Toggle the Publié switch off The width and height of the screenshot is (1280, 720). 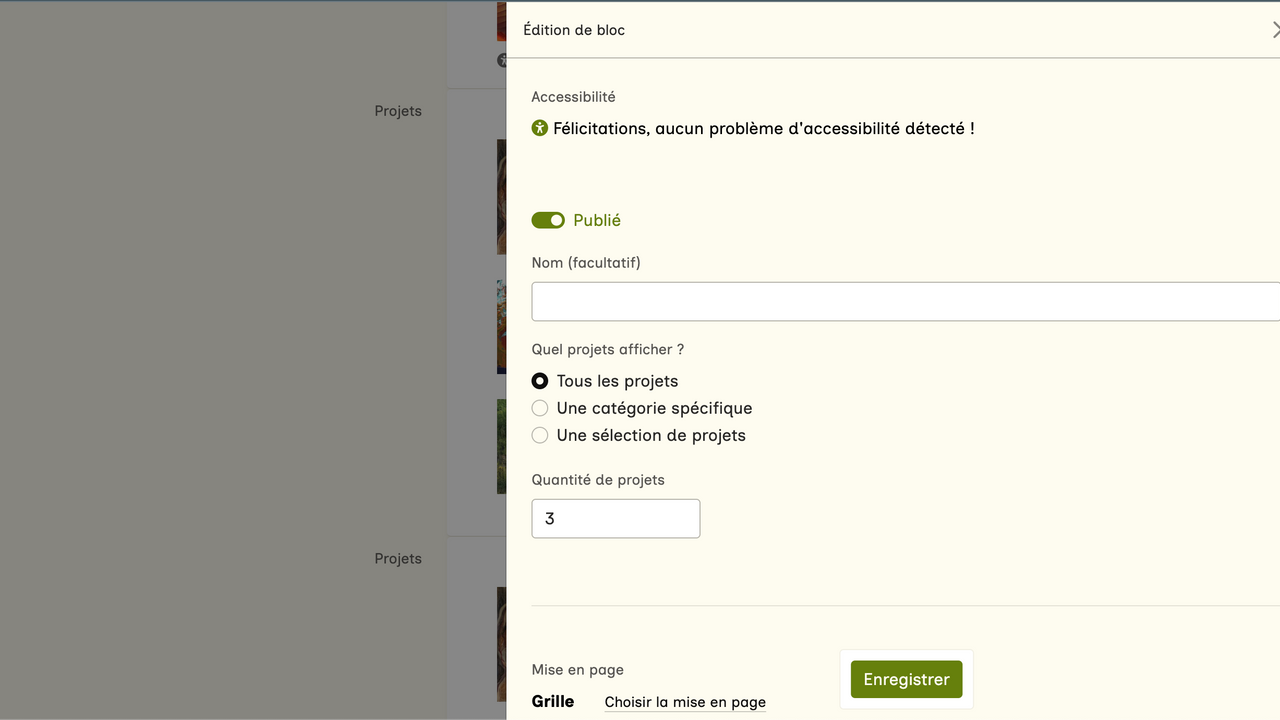548,220
